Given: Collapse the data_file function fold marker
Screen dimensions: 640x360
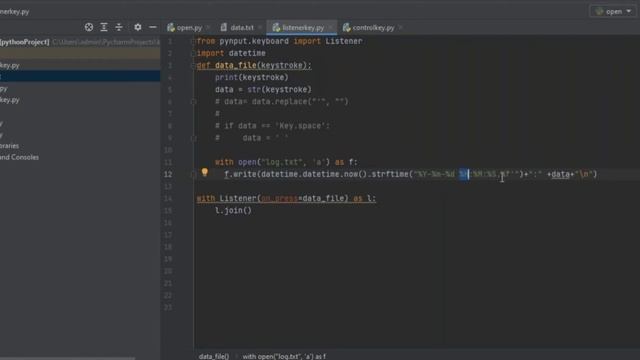Looking at the screenshot, I should click(x=193, y=65).
